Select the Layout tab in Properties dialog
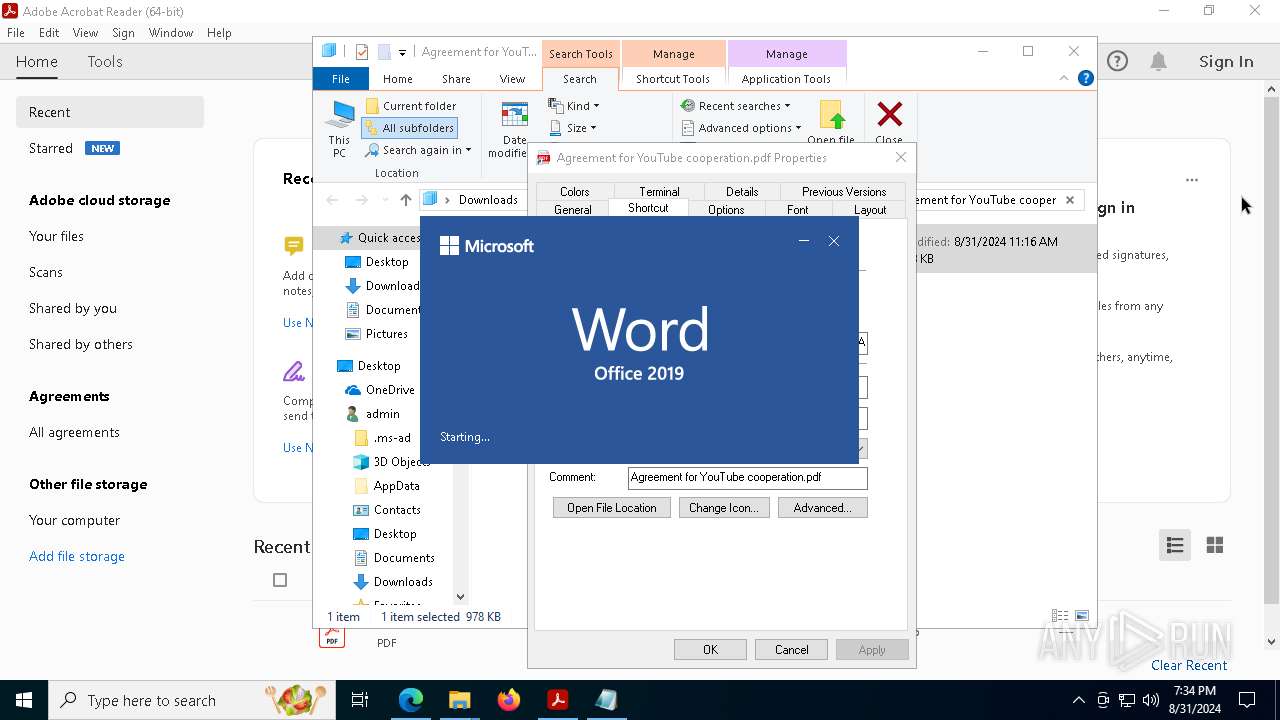The height and width of the screenshot is (720, 1280). point(870,210)
